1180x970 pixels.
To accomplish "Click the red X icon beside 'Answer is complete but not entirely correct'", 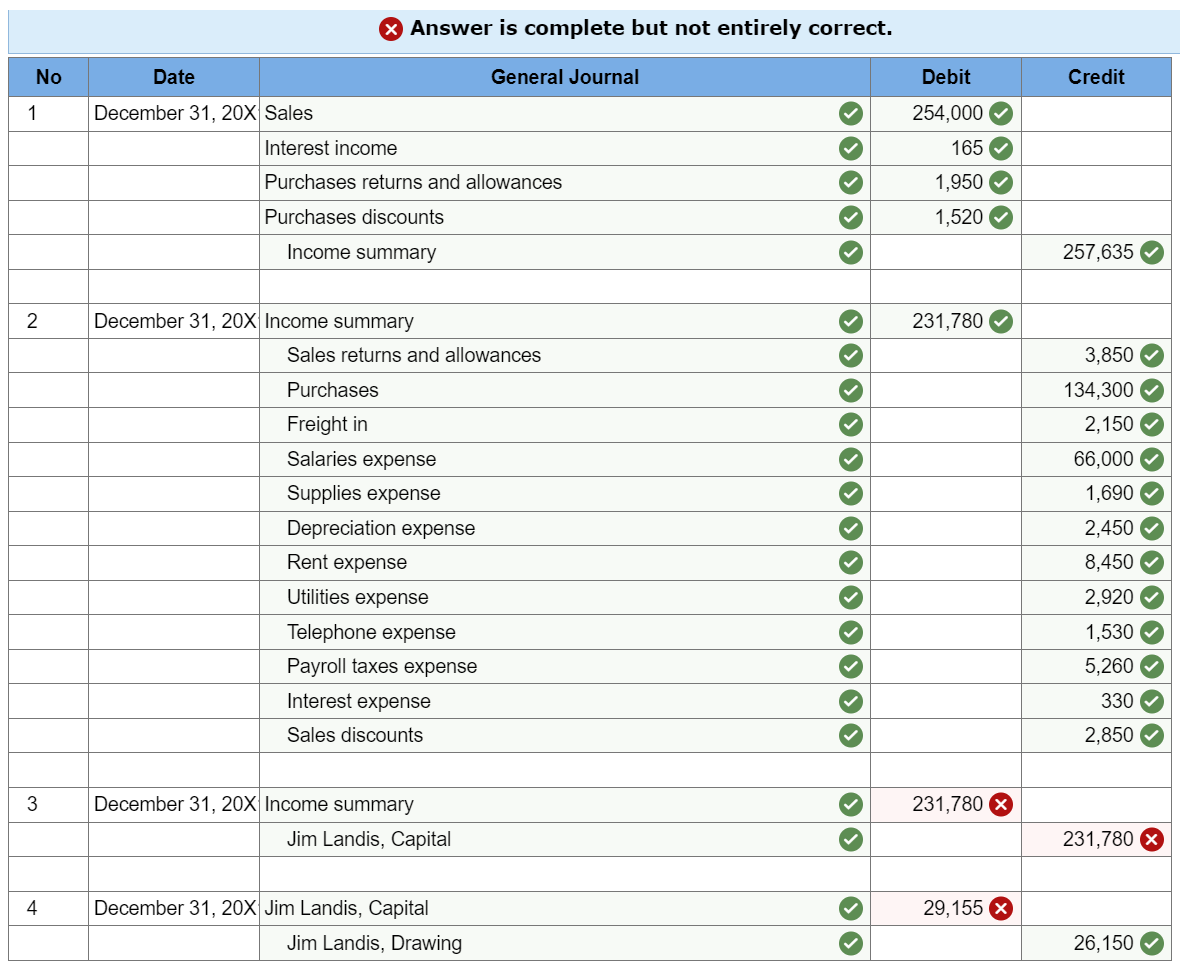I will pyautogui.click(x=392, y=28).
